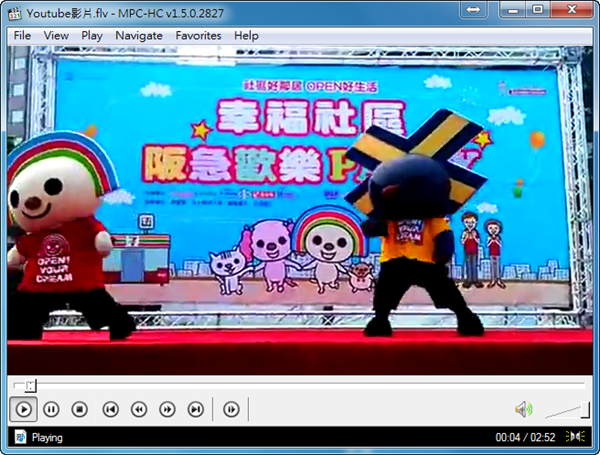Image resolution: width=600 pixels, height=455 pixels.
Task: Click the increase speed (fast-forward) button
Action: click(x=167, y=409)
